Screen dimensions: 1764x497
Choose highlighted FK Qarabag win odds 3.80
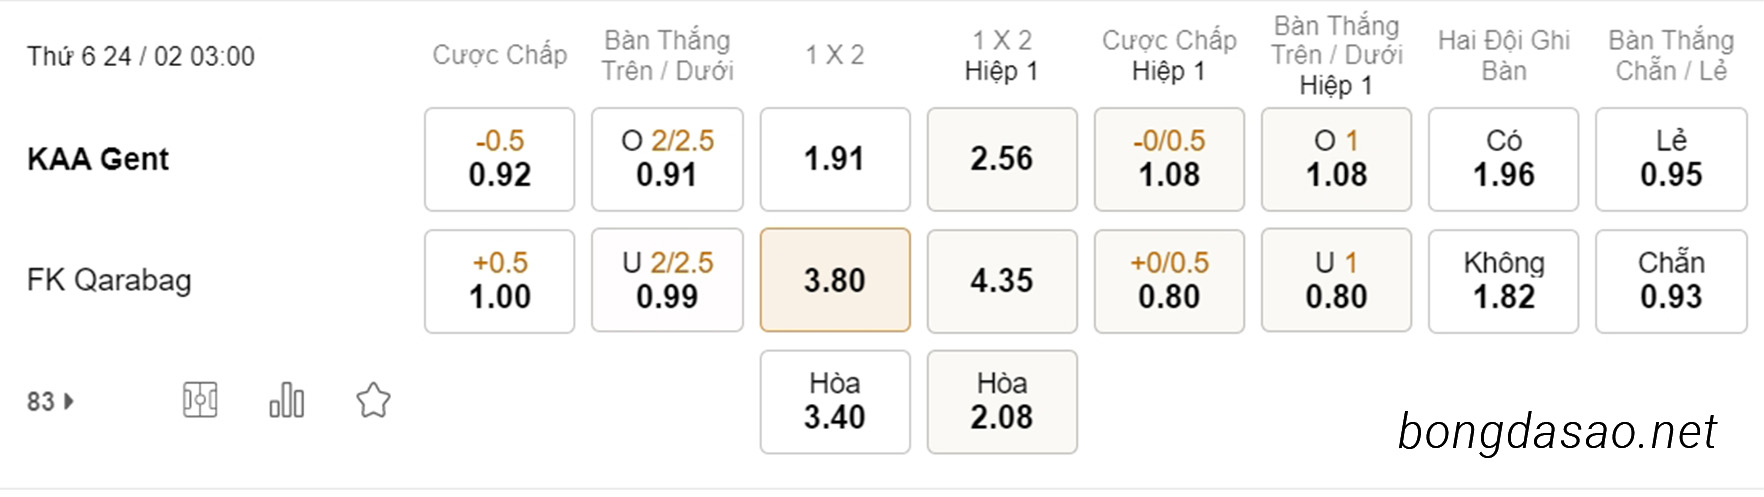pyautogui.click(x=835, y=280)
